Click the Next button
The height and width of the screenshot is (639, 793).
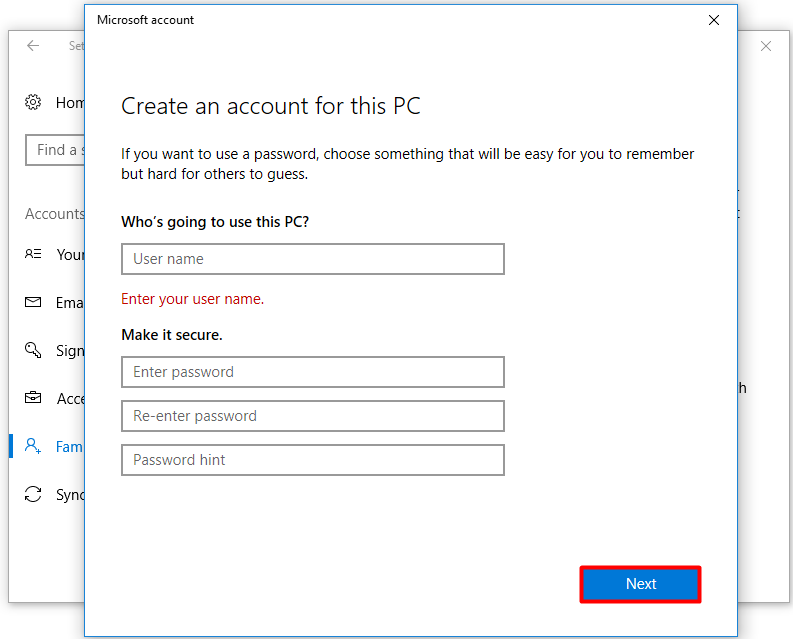[x=640, y=584]
